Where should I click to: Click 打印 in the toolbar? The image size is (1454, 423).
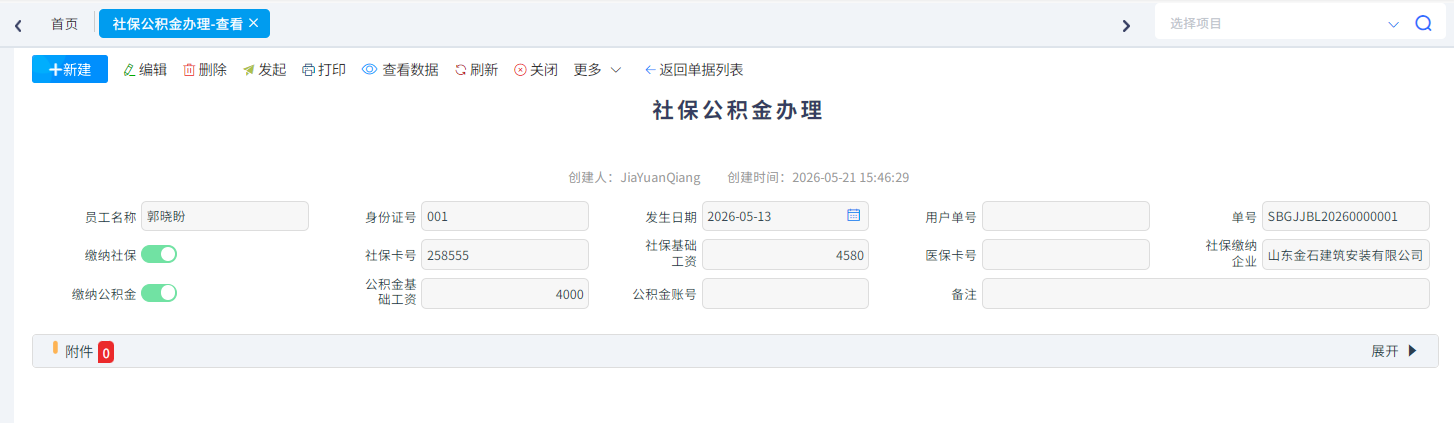click(x=324, y=70)
